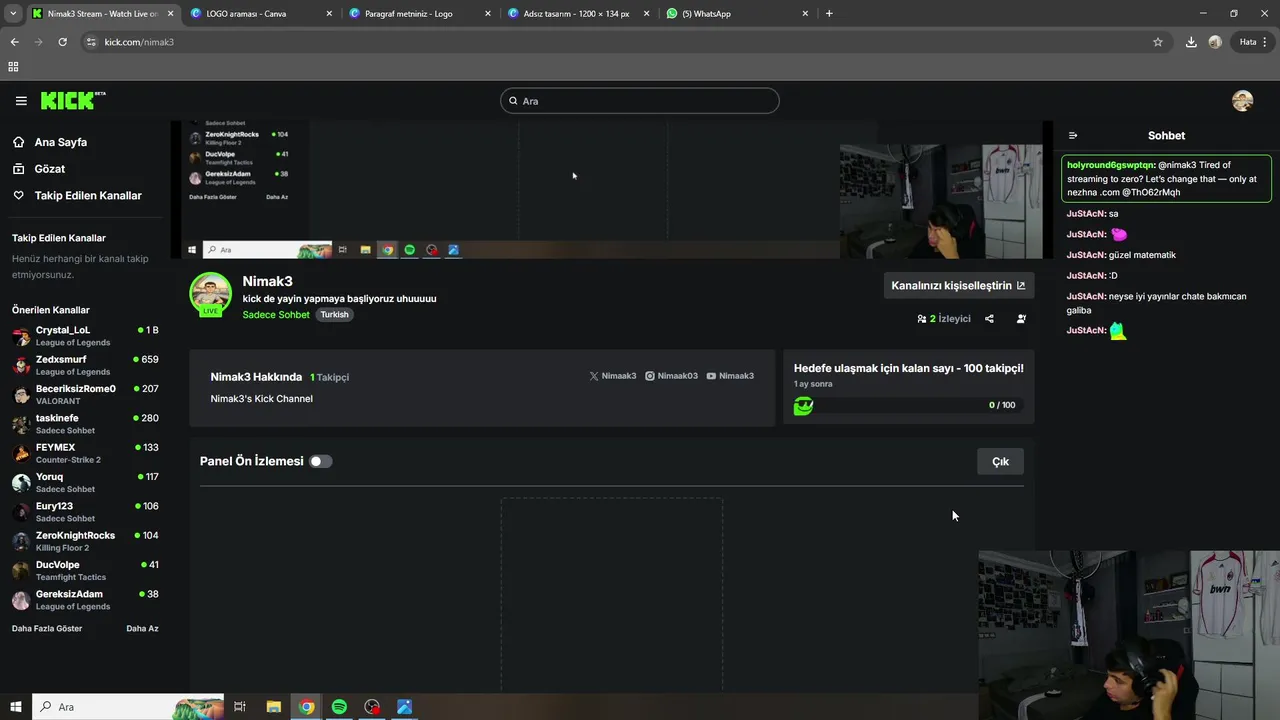Screen dimensions: 1280x720
Task: Open DucVolpe recommended channel
Action: pyautogui.click(x=85, y=571)
